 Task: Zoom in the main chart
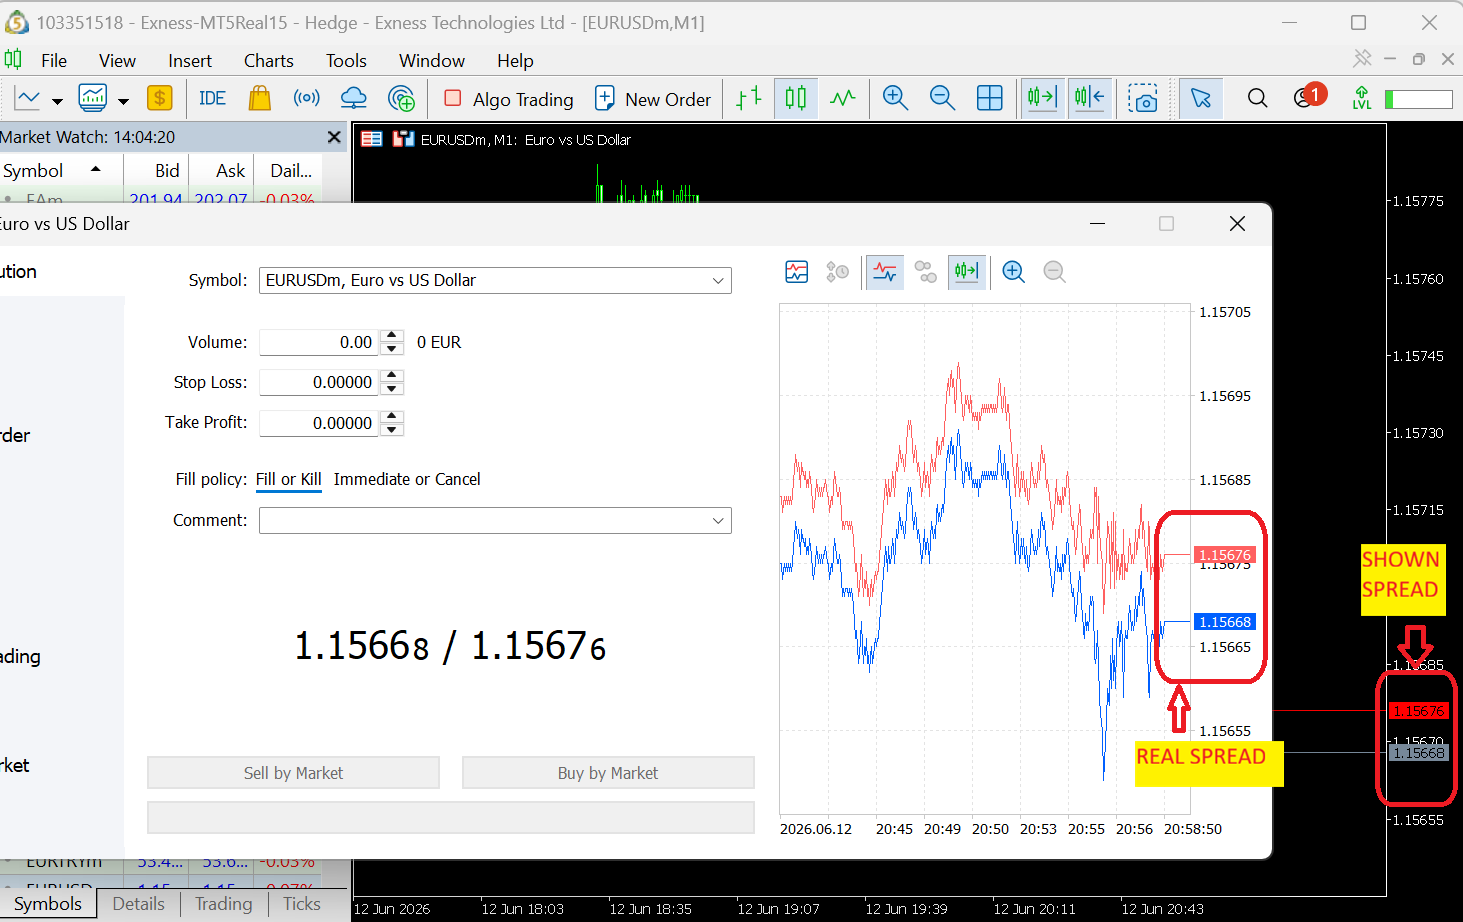895,98
